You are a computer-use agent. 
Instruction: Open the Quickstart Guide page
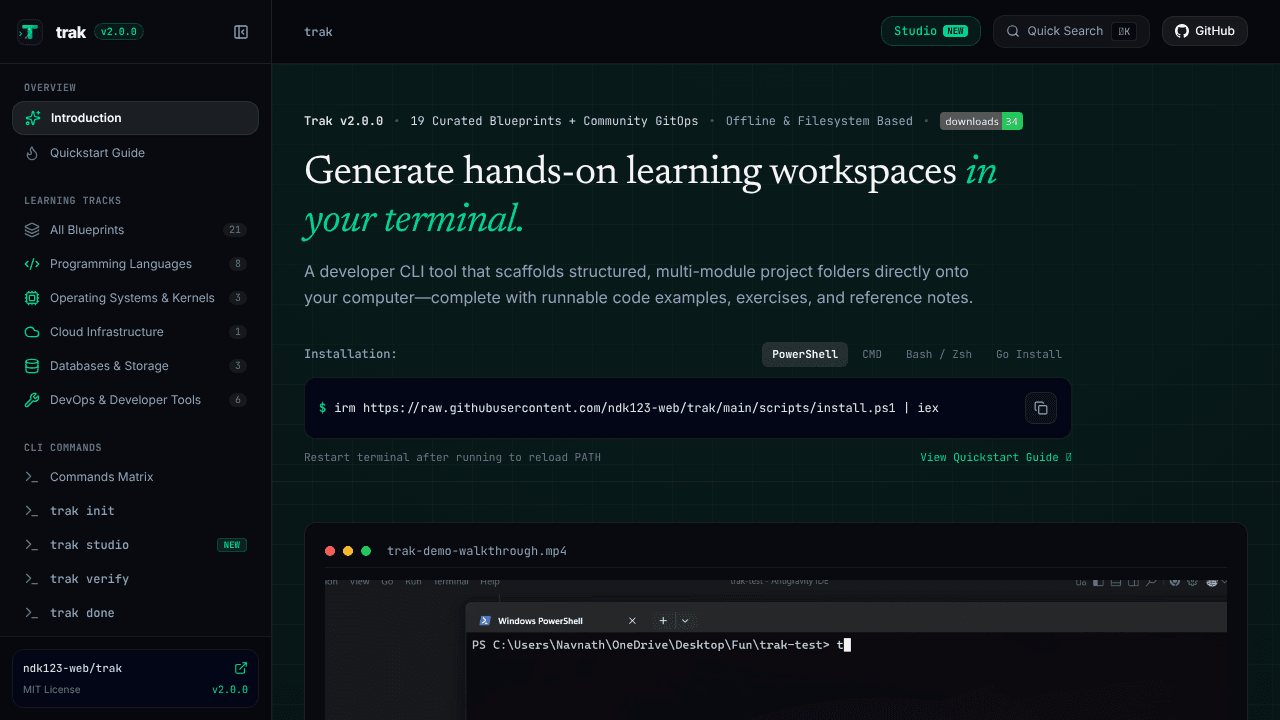pos(135,153)
